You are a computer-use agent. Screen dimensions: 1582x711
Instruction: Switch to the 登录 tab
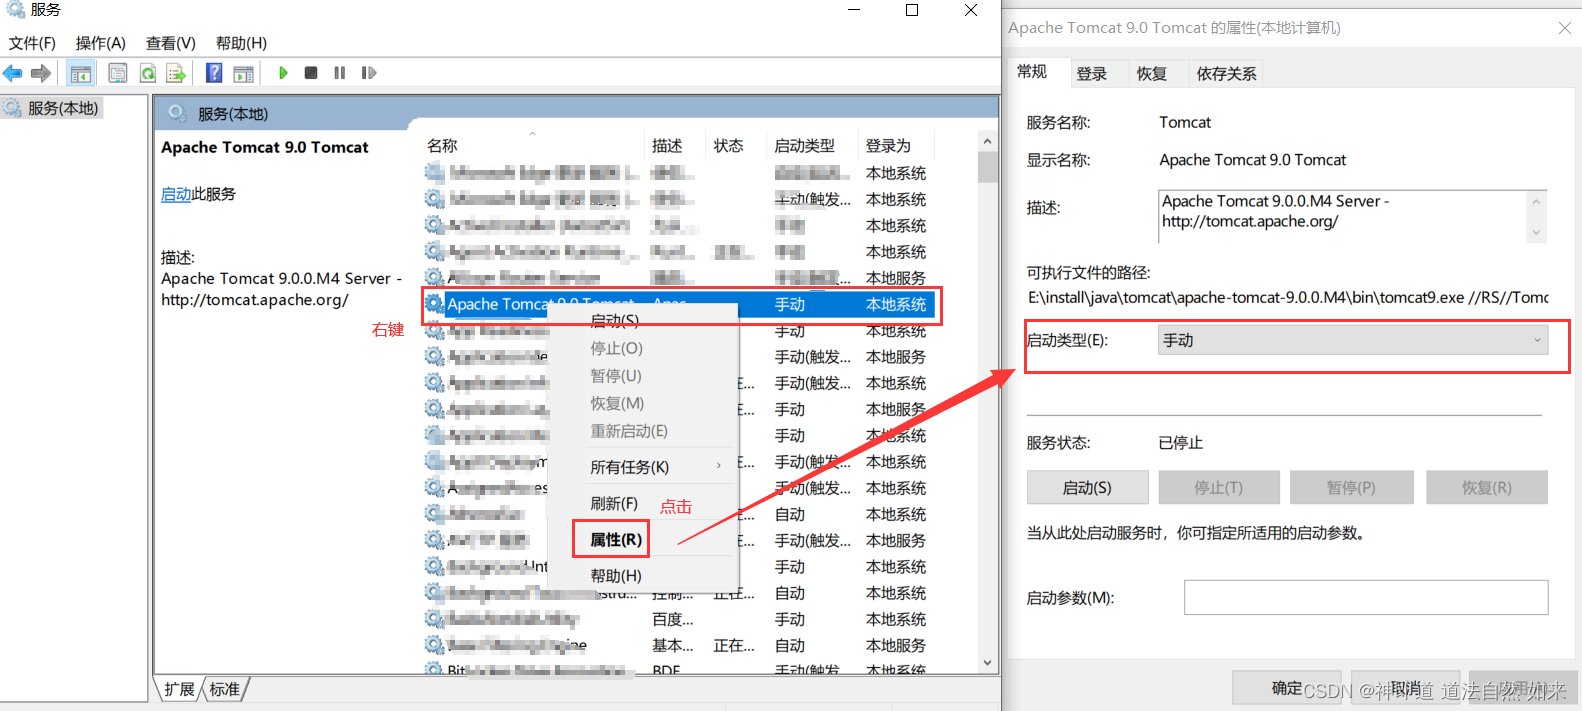point(1091,74)
